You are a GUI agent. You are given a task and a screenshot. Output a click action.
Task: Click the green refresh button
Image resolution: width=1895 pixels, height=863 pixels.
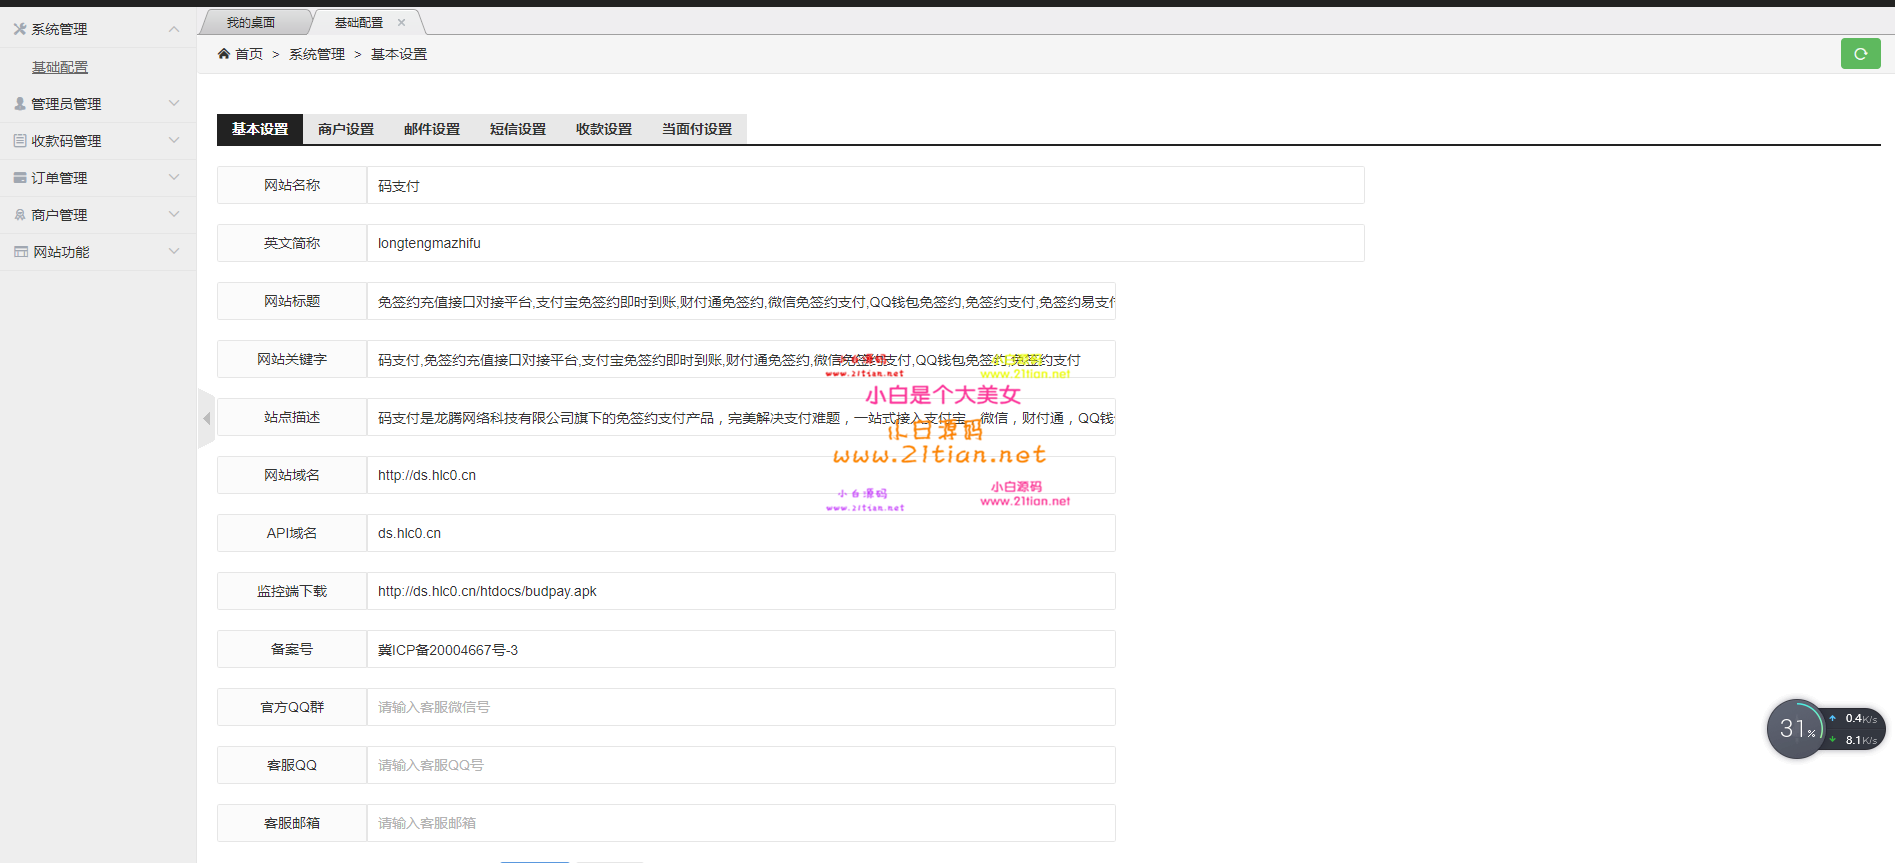[x=1860, y=54]
